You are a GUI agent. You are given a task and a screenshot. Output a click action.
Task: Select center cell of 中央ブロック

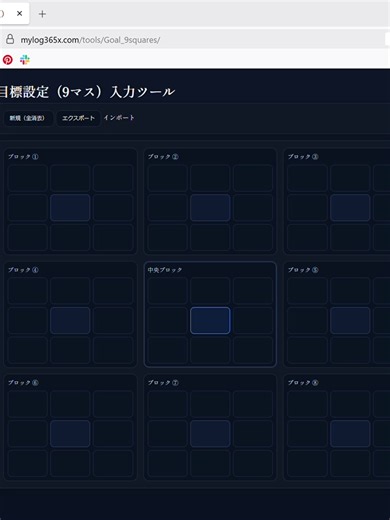click(210, 320)
